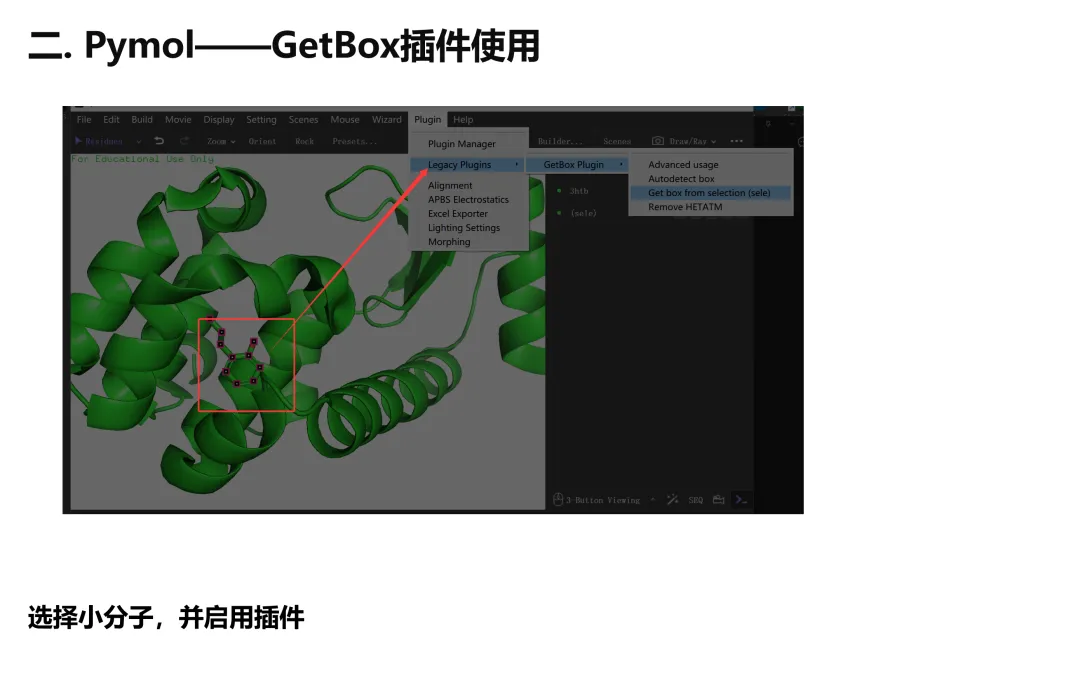Image resolution: width=1080 pixels, height=673 pixels.
Task: Toggle the 3htb visibility dot
Action: tap(559, 191)
